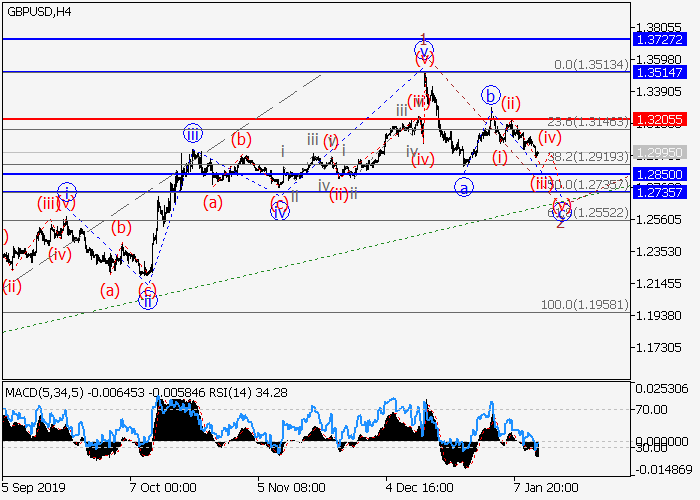Select the red wave 1 label at peak

click(x=424, y=37)
